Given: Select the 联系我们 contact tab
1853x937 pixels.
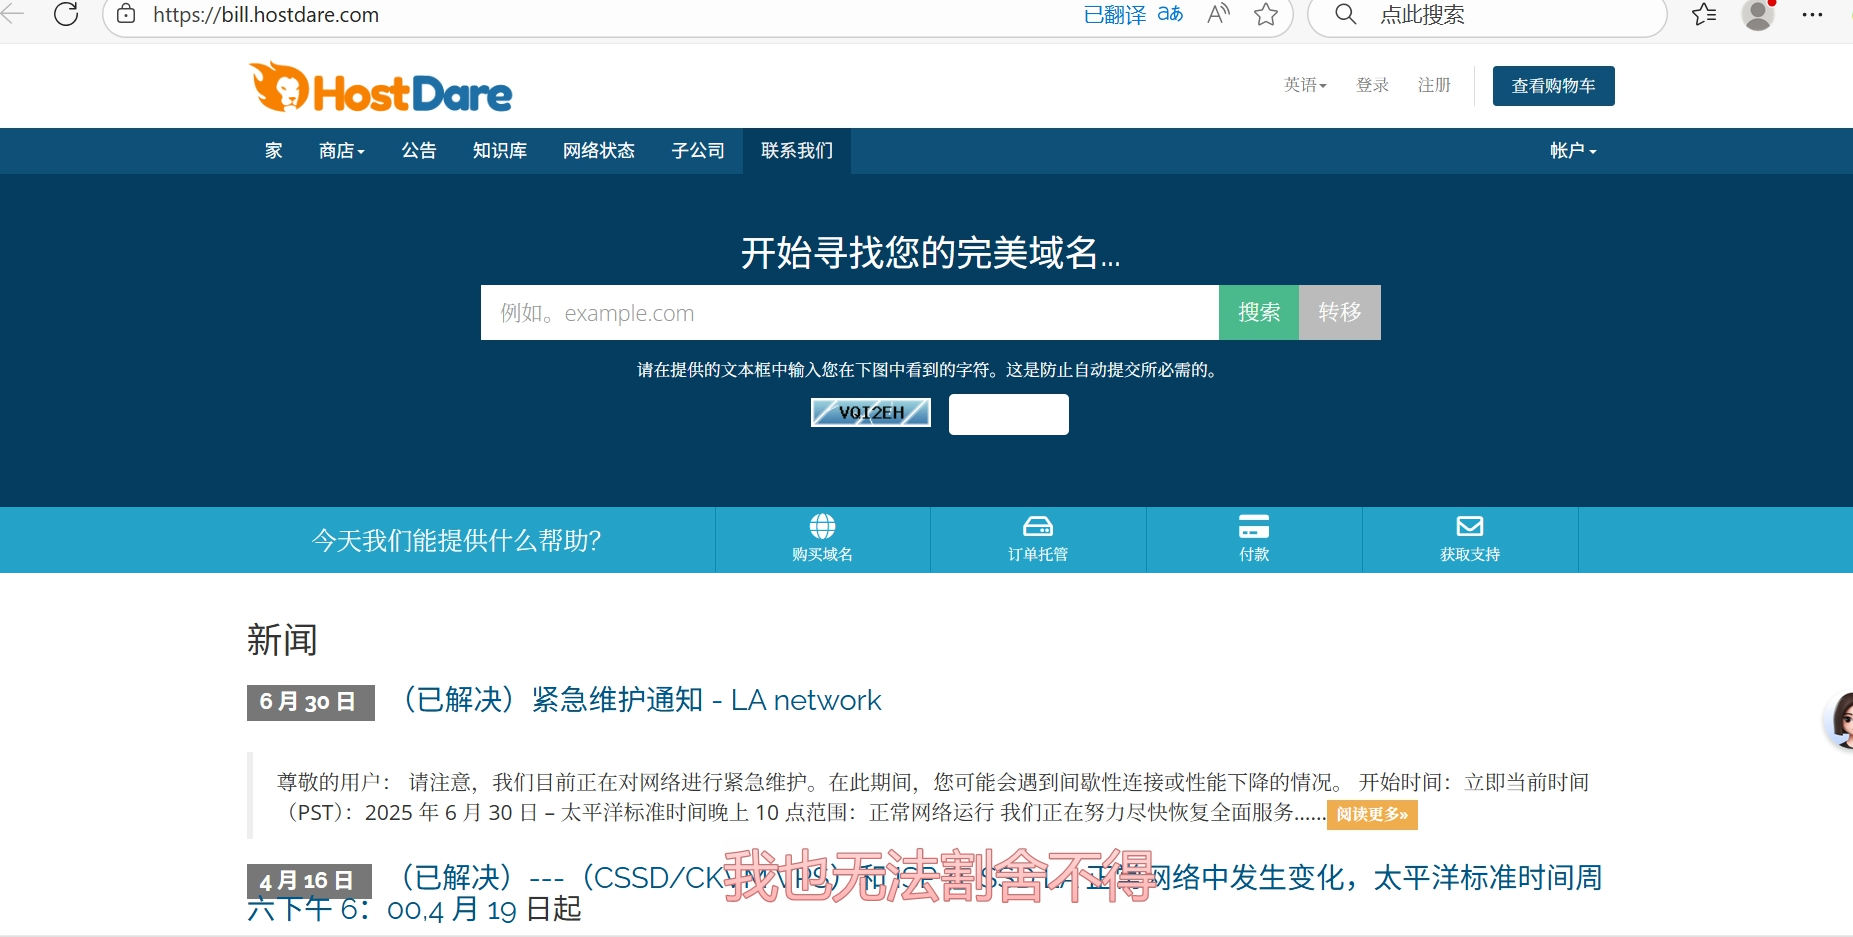Looking at the screenshot, I should (x=796, y=151).
